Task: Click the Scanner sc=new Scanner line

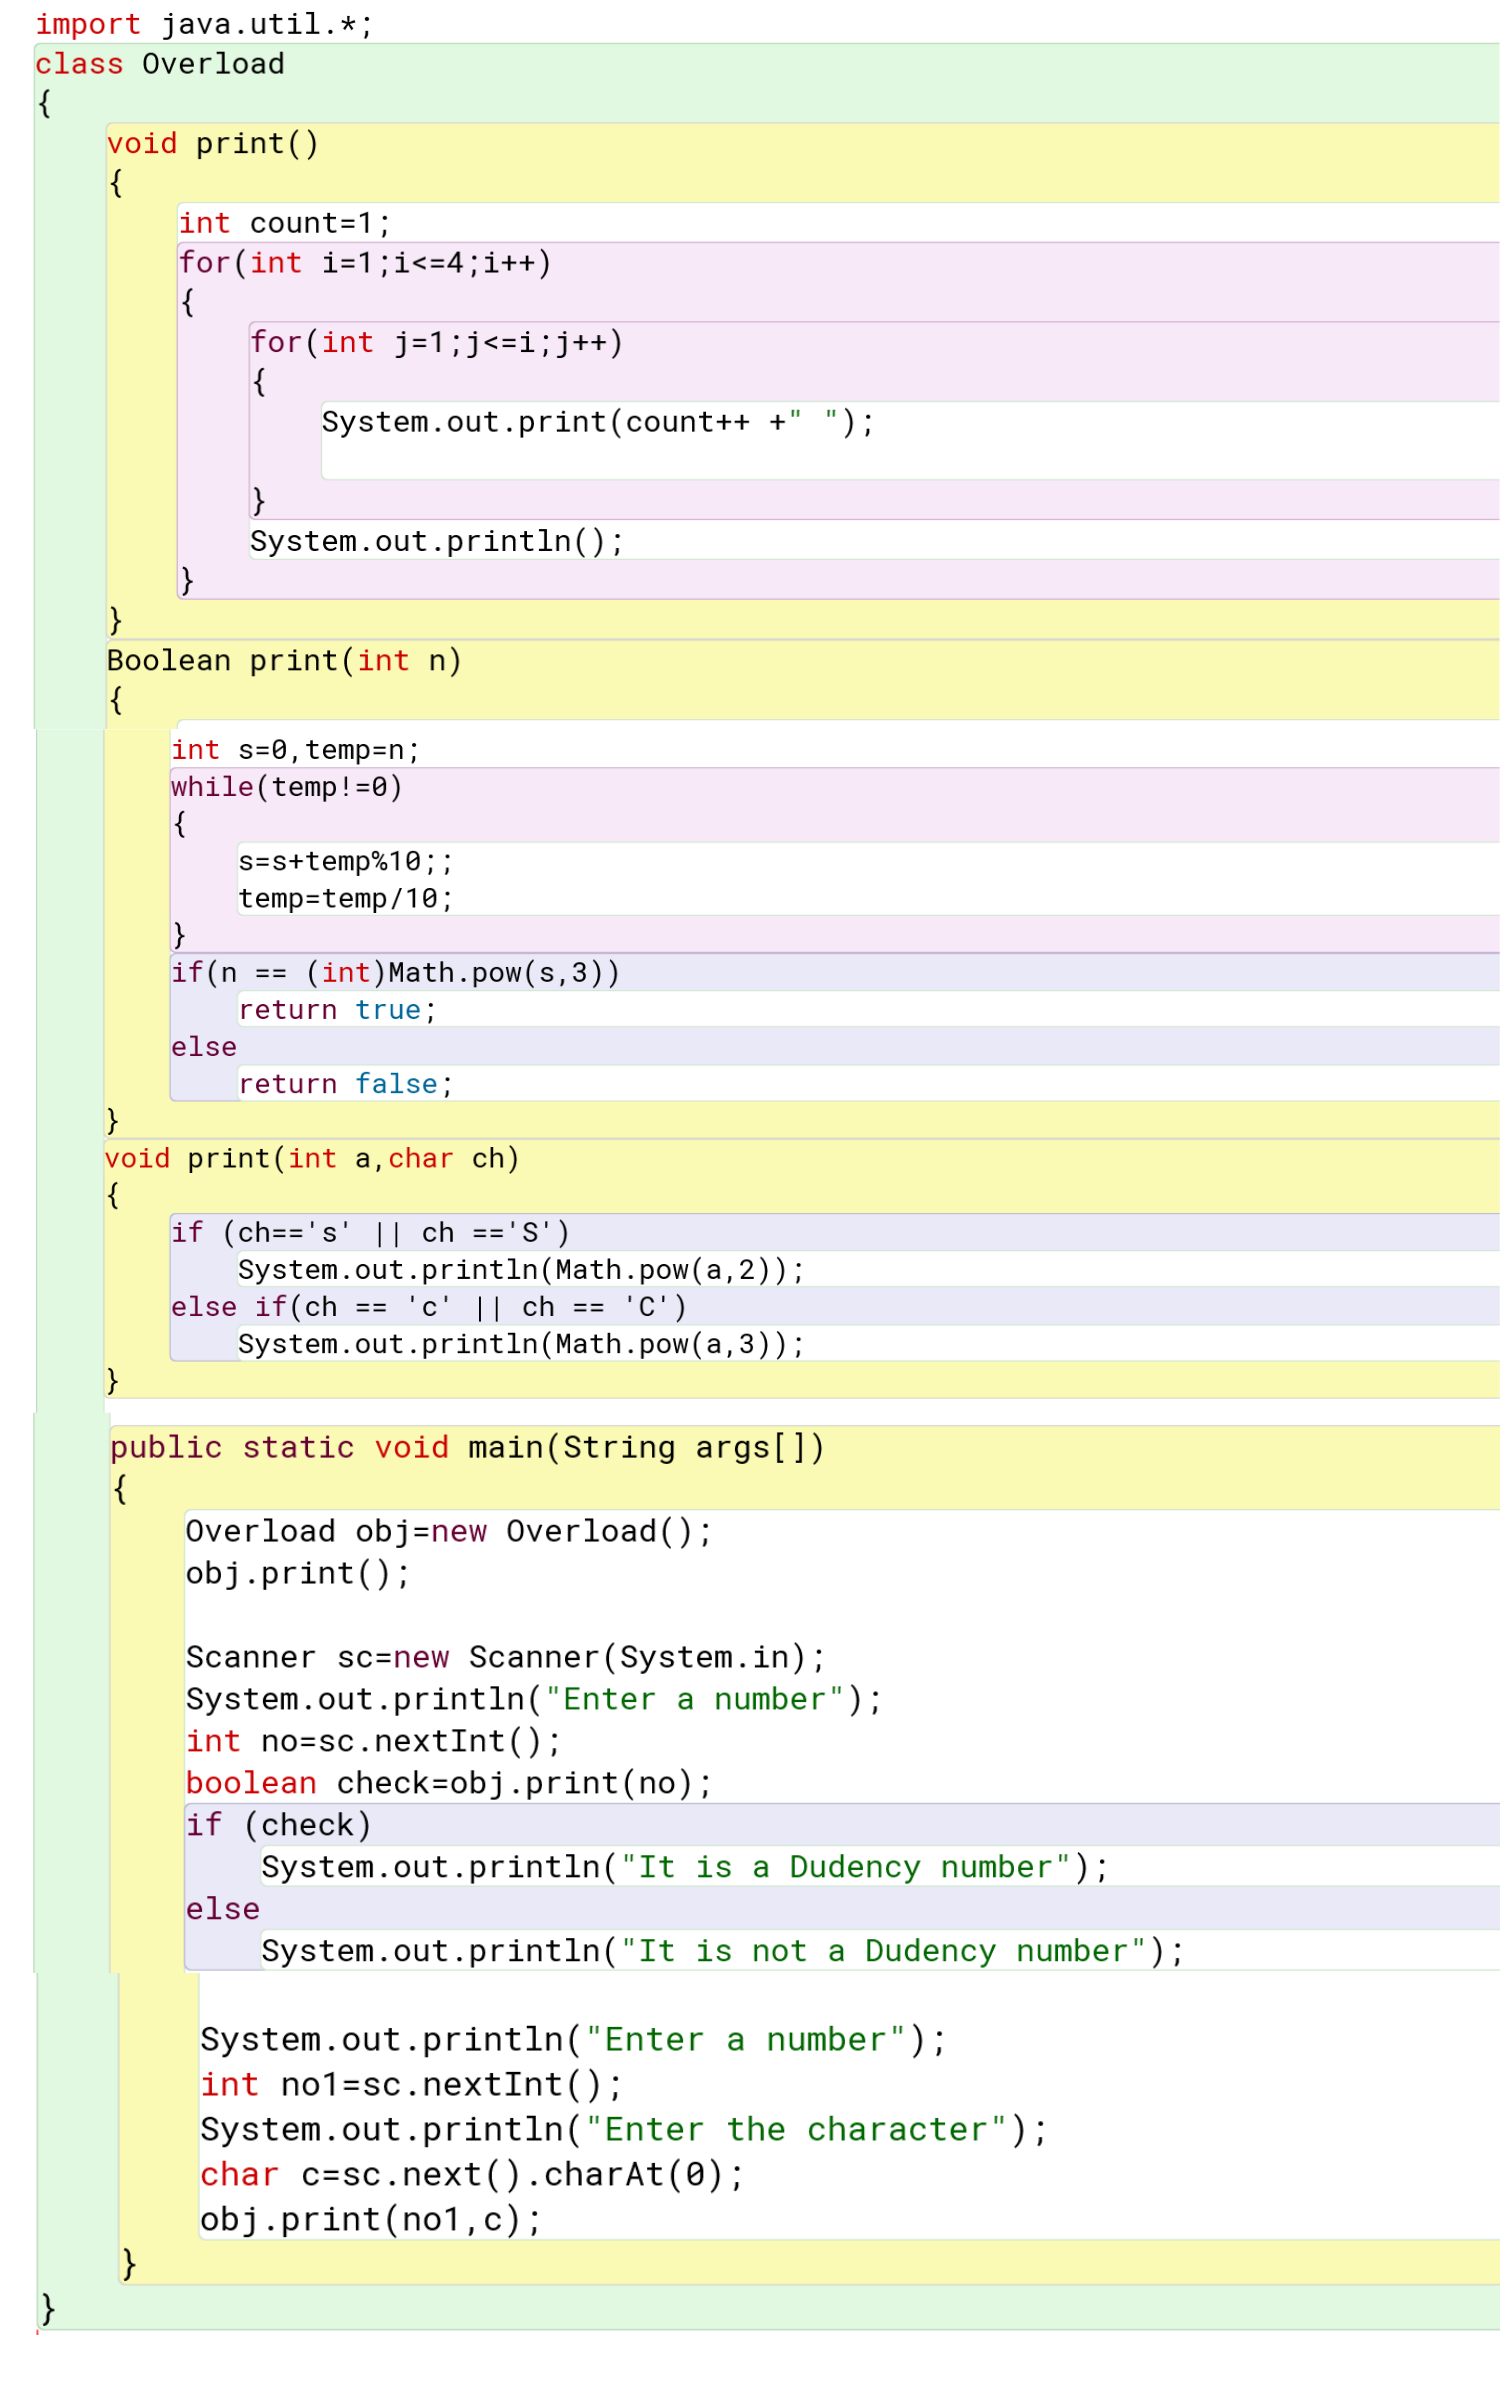Action: (x=505, y=1657)
